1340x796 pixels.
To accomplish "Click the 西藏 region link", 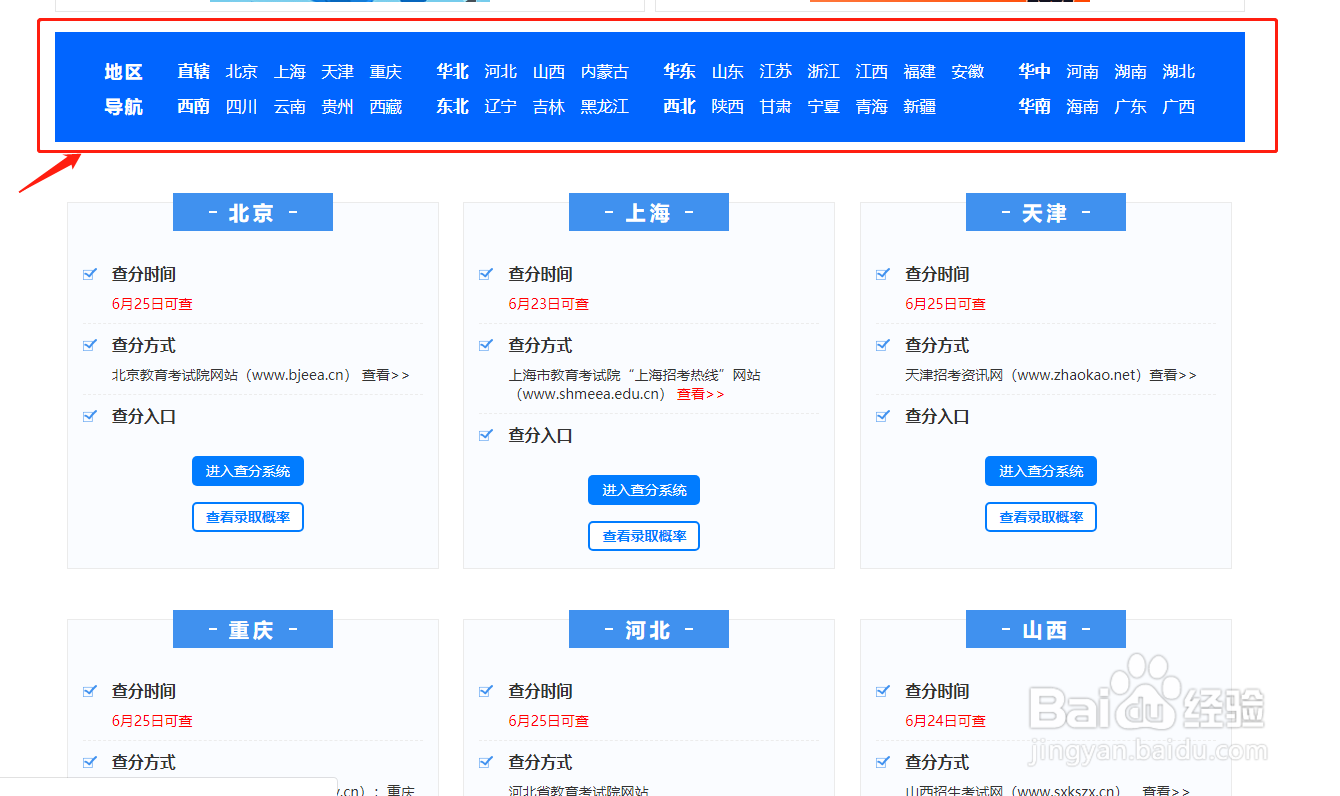I will point(386,107).
